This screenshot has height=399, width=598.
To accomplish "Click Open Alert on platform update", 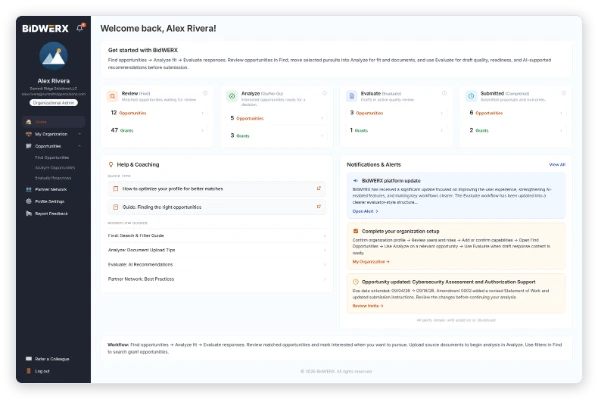I will pos(365,211).
